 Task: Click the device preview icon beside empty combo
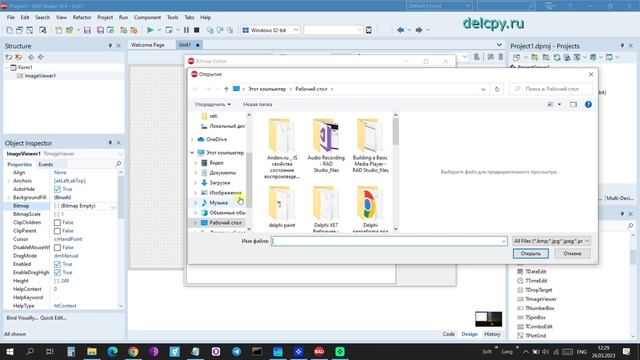pyautogui.click(x=369, y=30)
